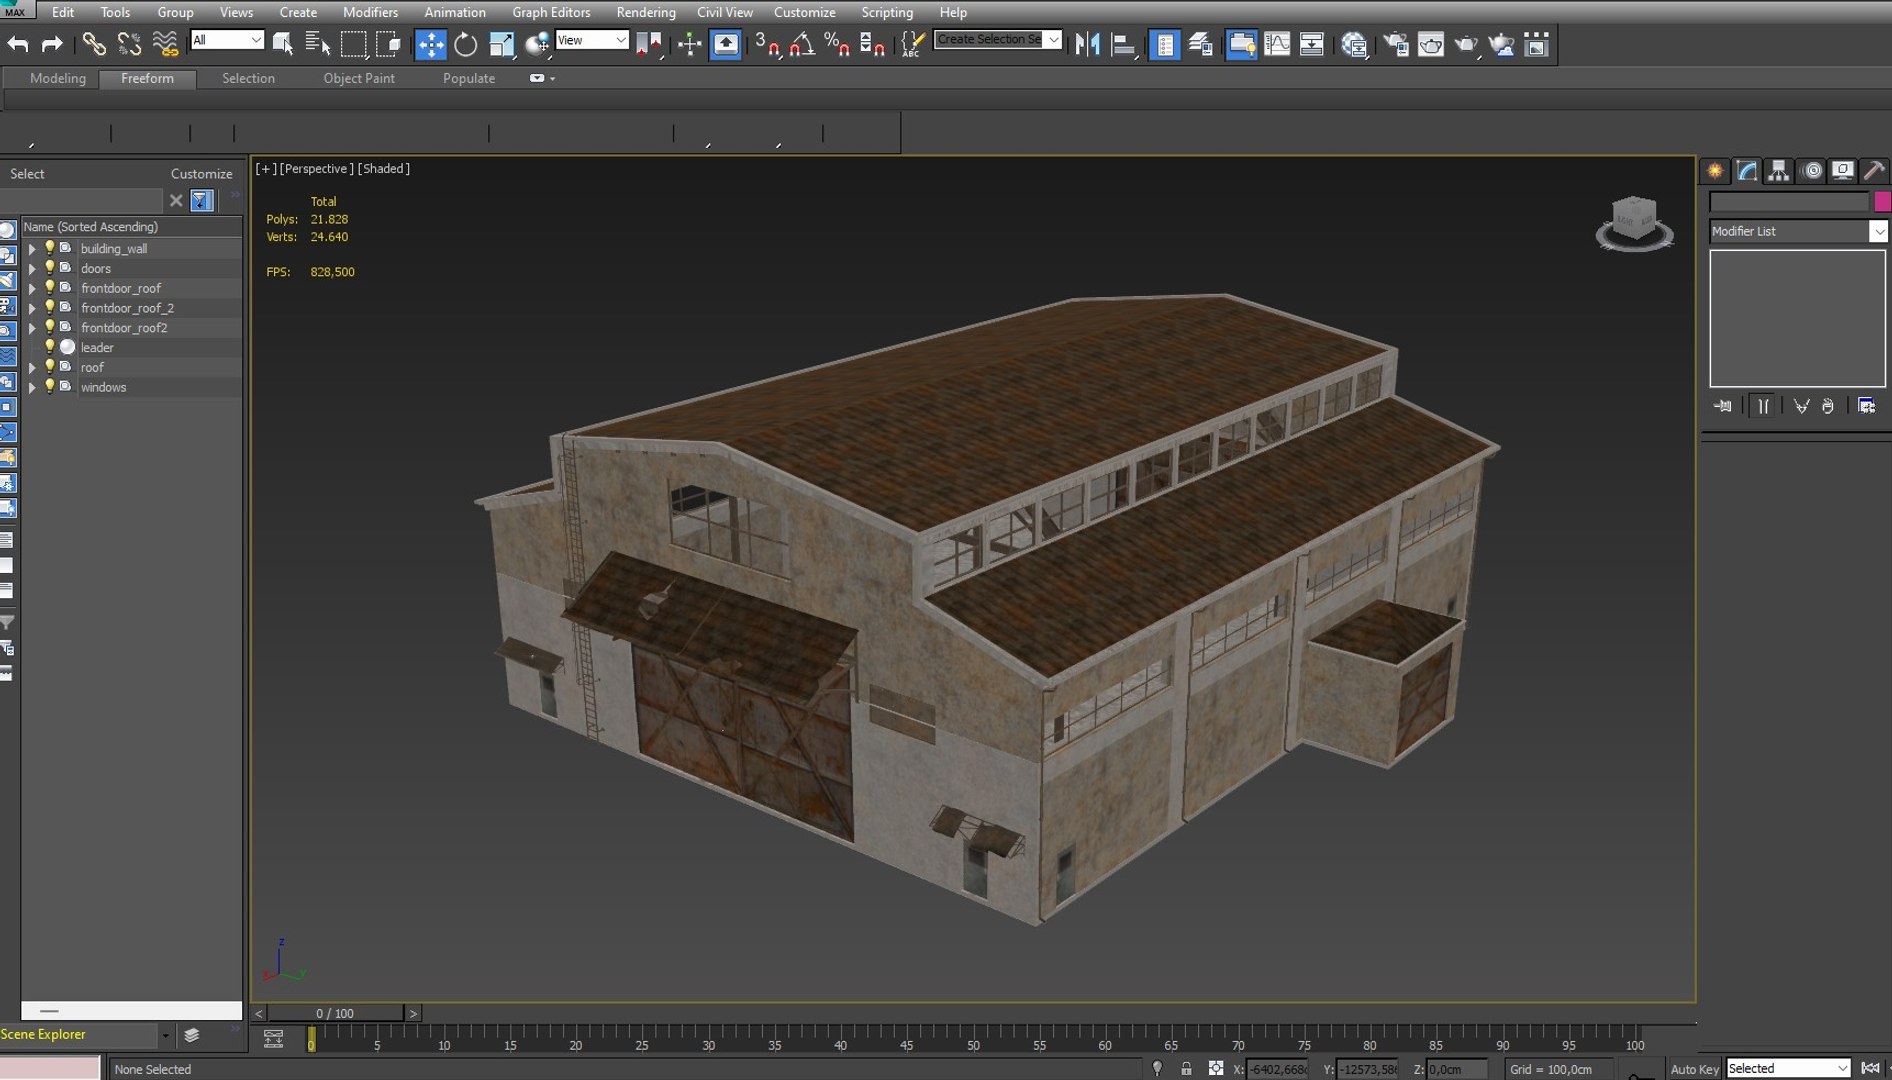1892x1080 pixels.
Task: Select the Unlink Selection icon
Action: click(x=129, y=44)
